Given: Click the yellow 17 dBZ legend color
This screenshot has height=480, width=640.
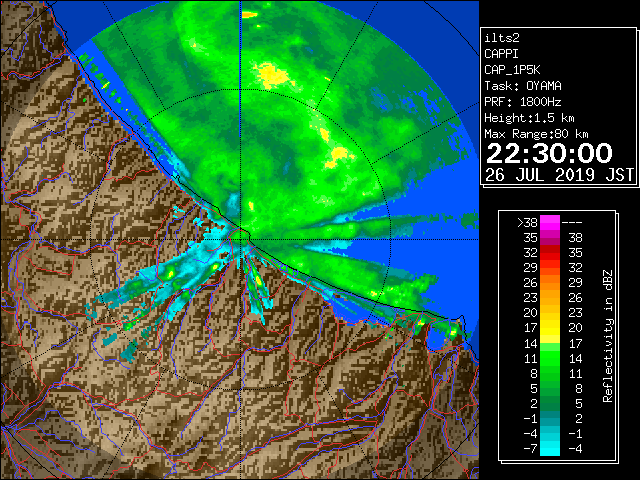Looking at the screenshot, I should tap(550, 328).
